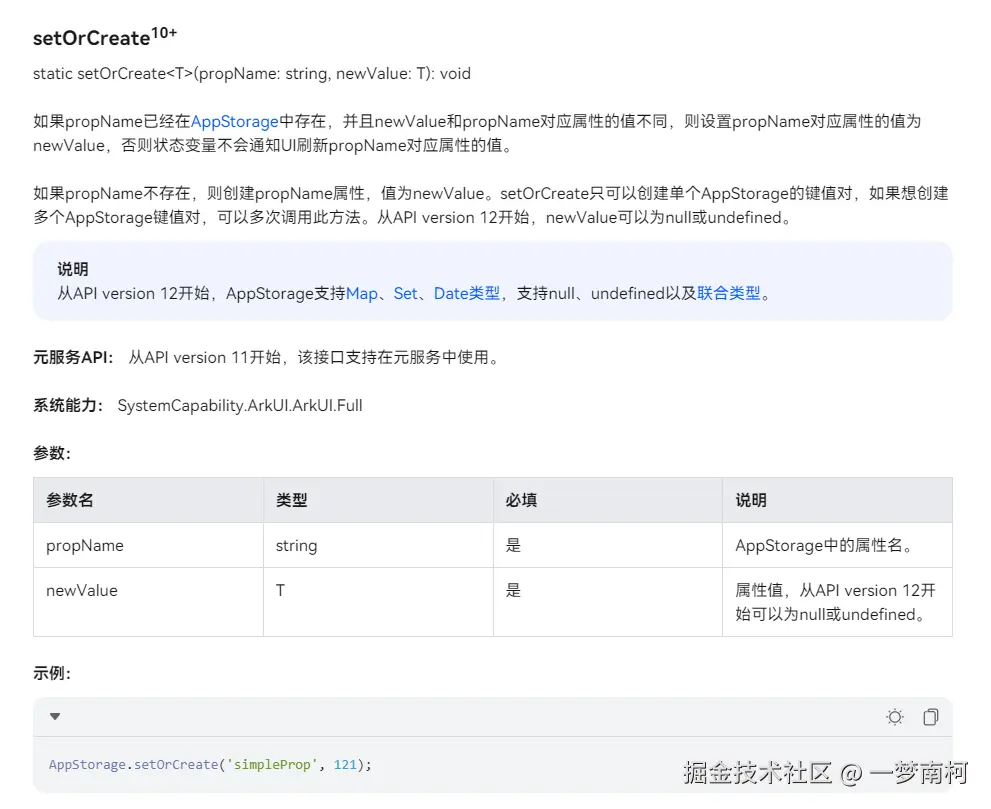This screenshot has width=991, height=809.
Task: Click the 说明 title in the note box
Action: pos(73,269)
